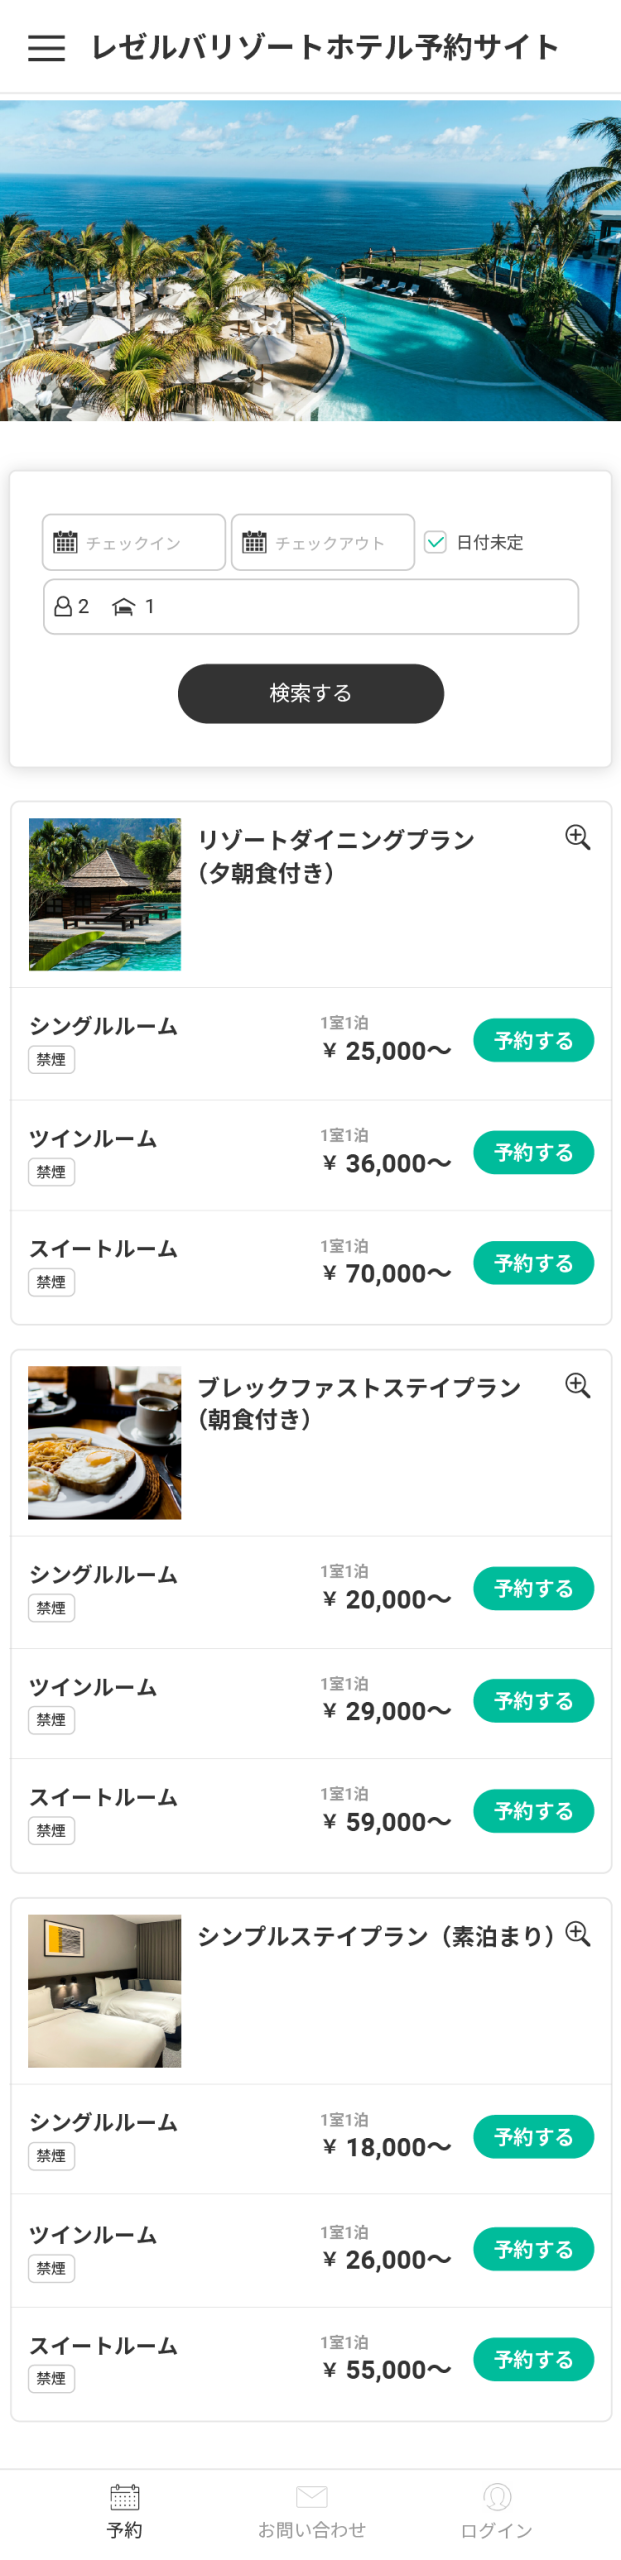Select the 予約 calendar tab
Viewport: 621px width, 2560px height.
point(124,2510)
